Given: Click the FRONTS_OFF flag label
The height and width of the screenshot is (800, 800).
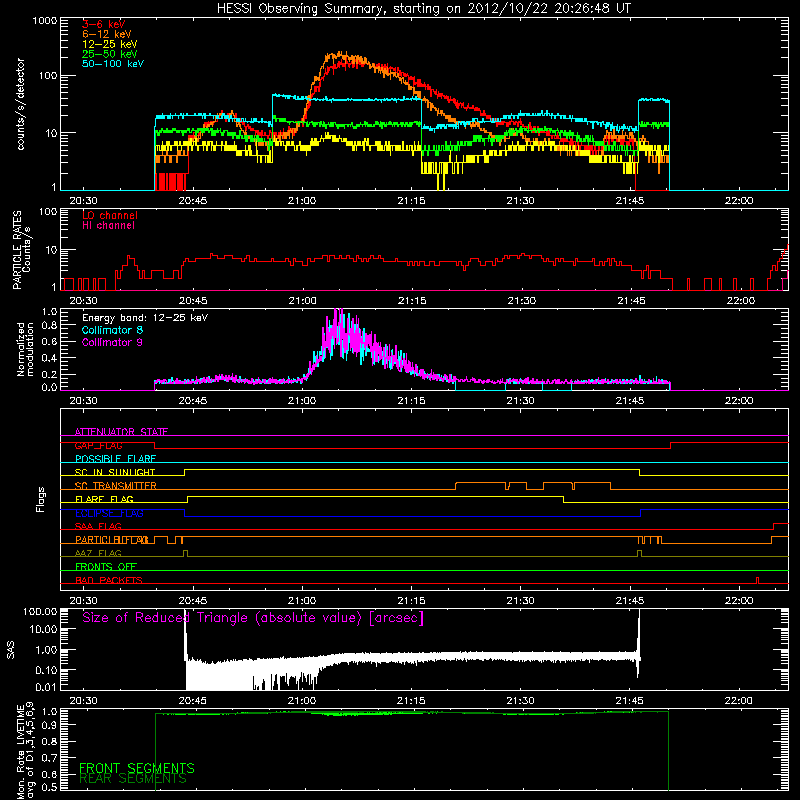Looking at the screenshot, I should [106, 567].
